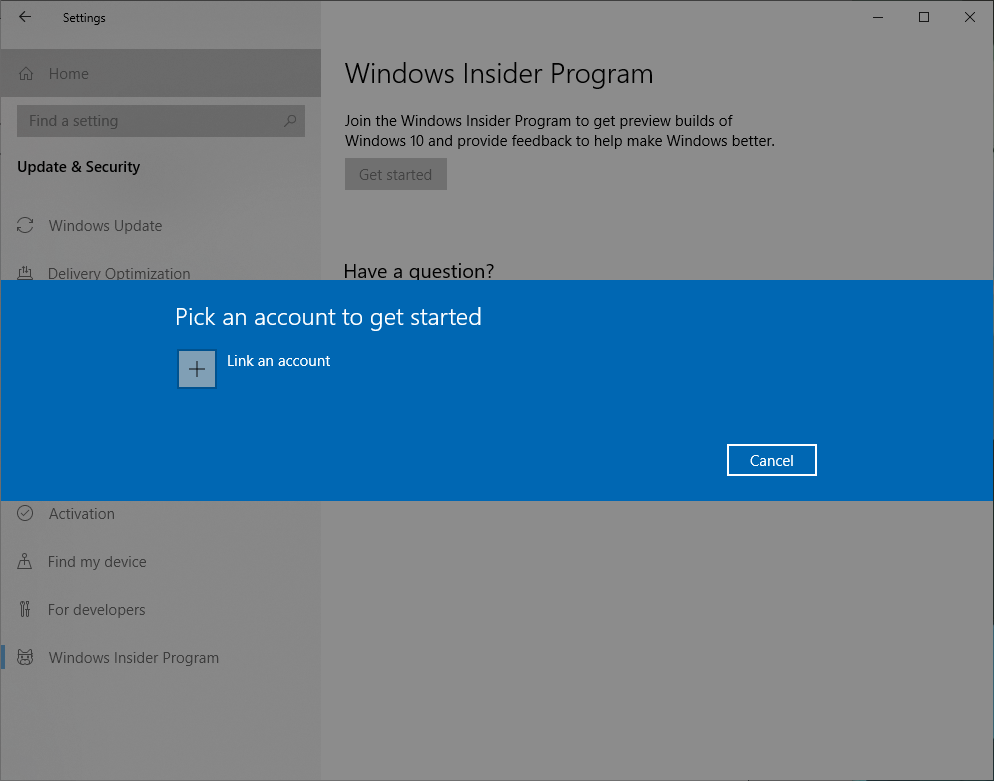
Task: Click the Delivery Optimization icon
Action: [25, 273]
